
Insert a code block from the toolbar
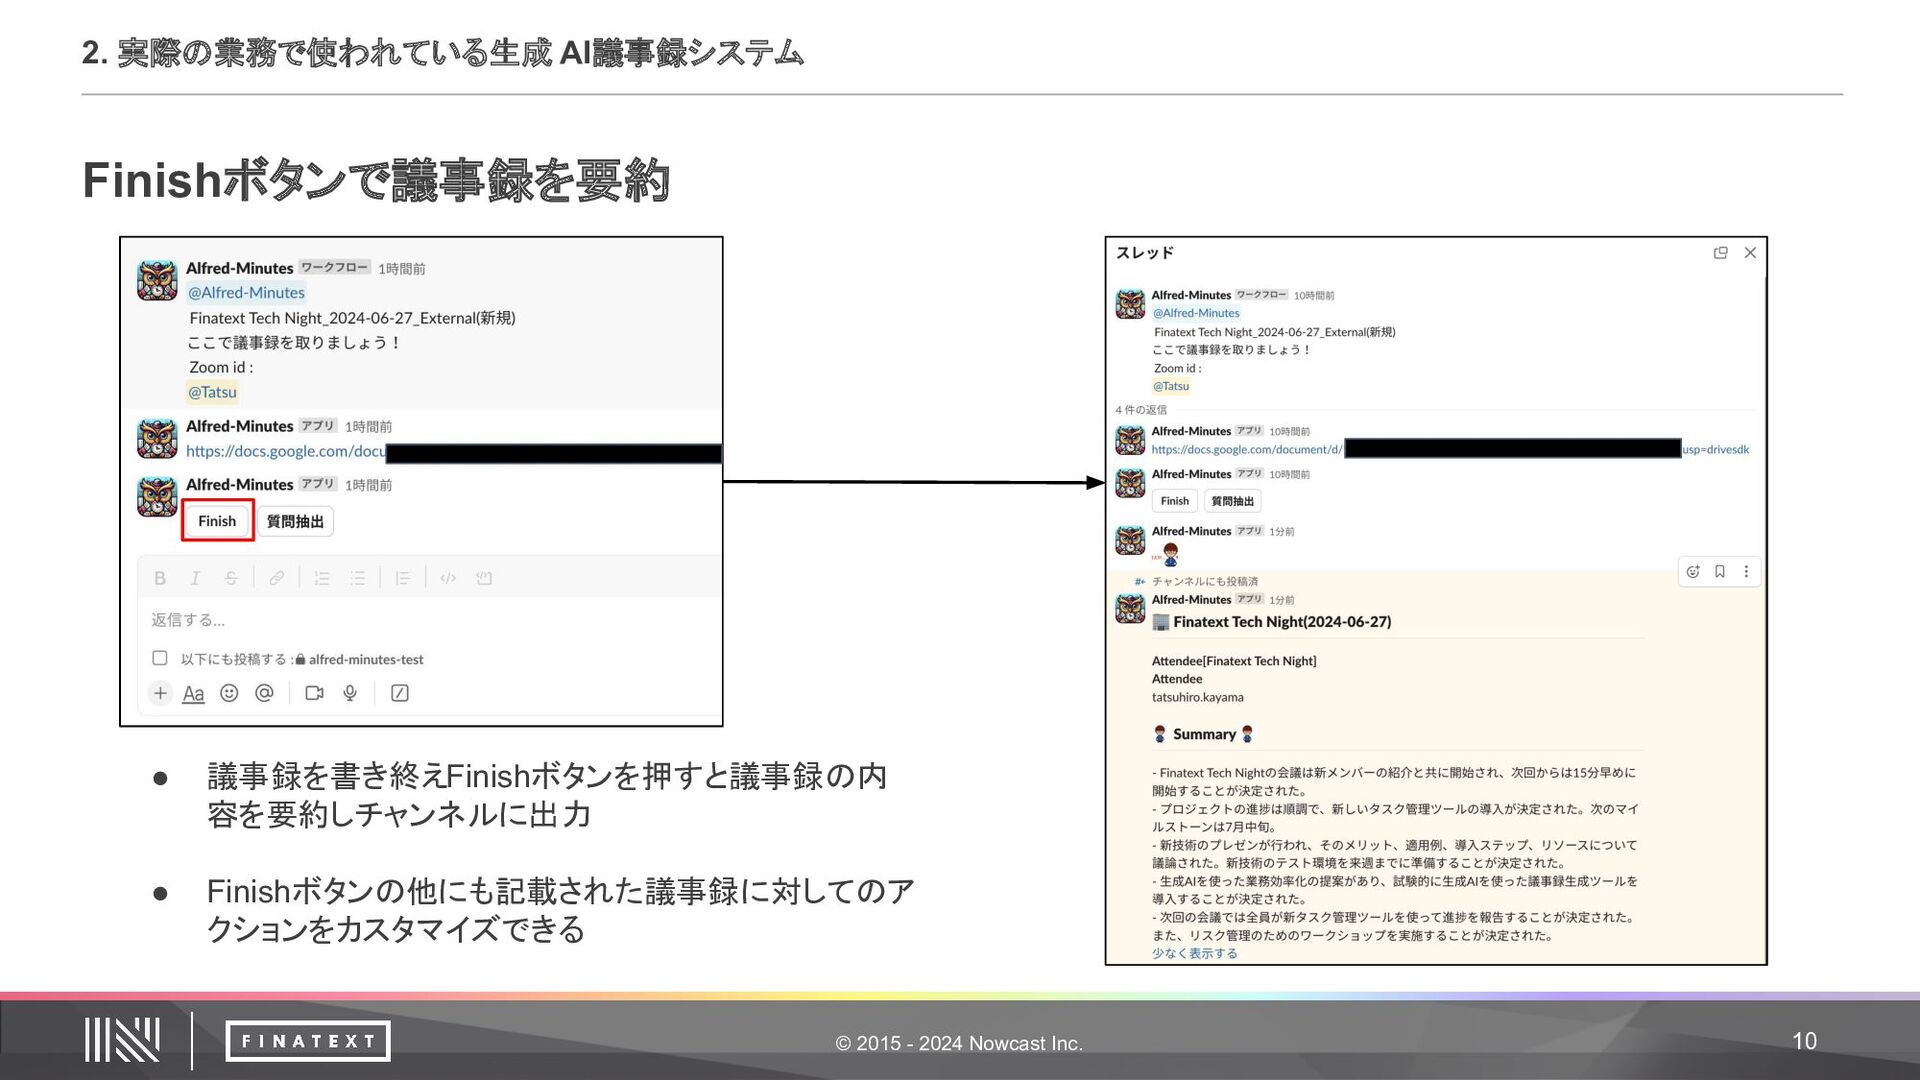click(x=484, y=578)
